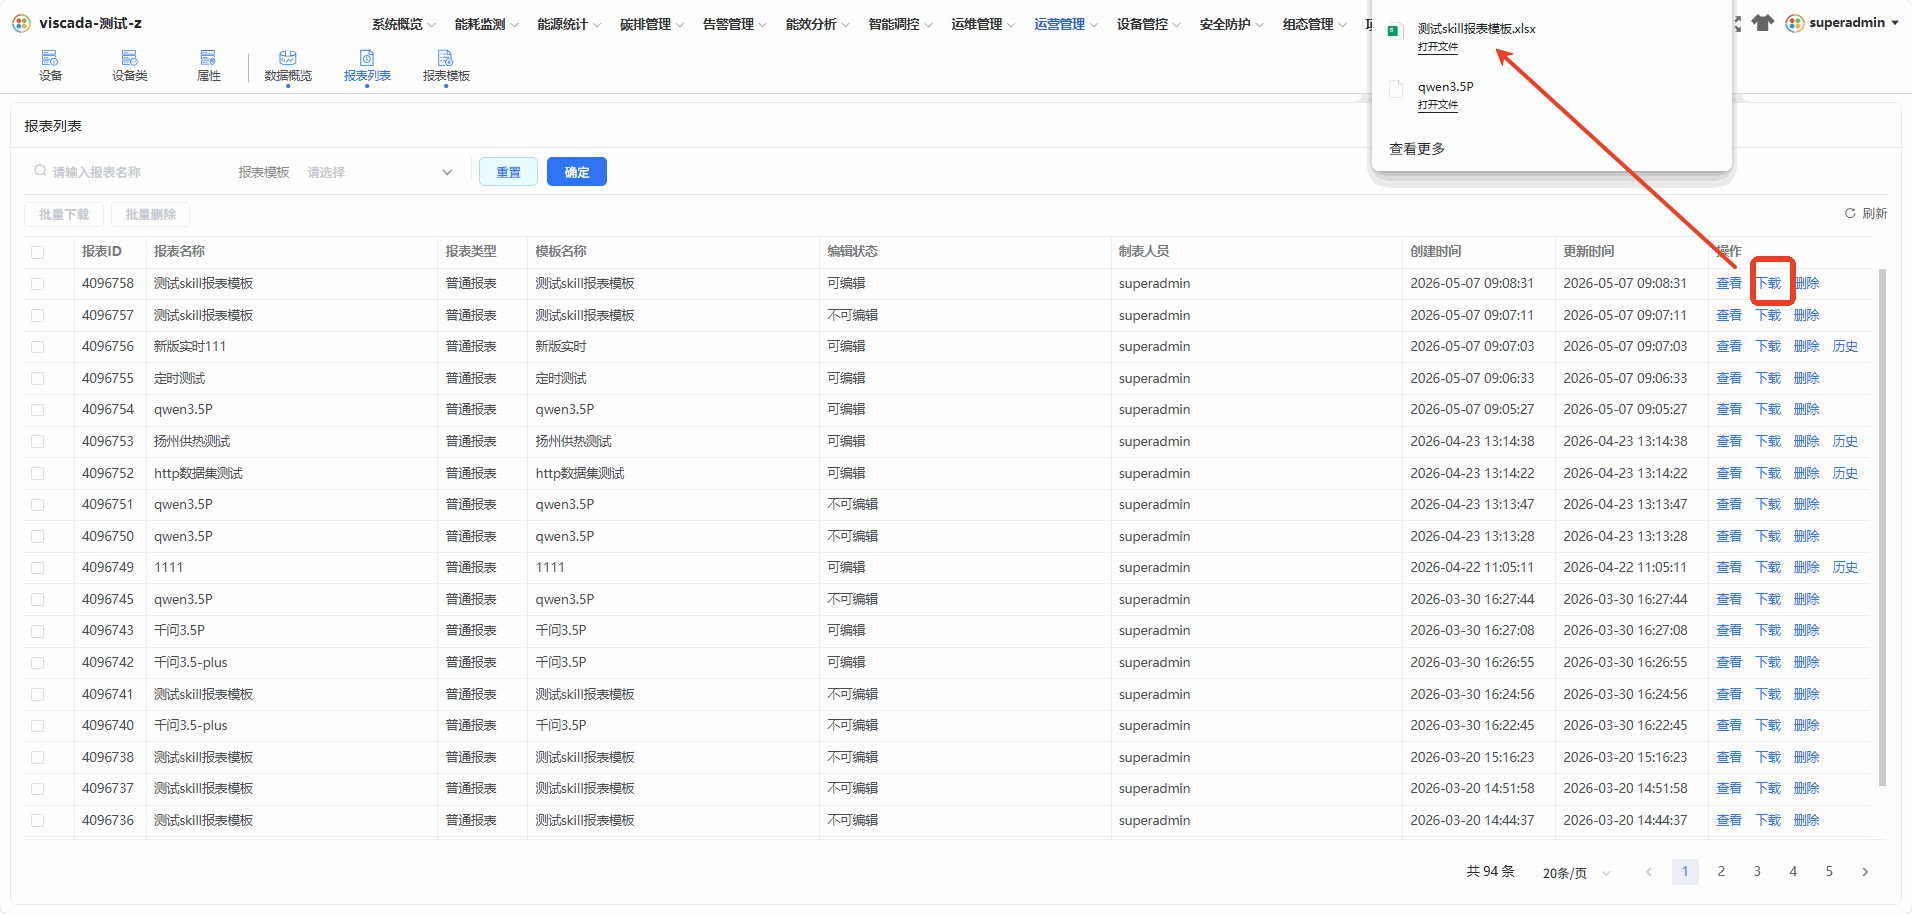Open the 运维管理 menu
1912x914 pixels.
pyautogui.click(x=983, y=24)
